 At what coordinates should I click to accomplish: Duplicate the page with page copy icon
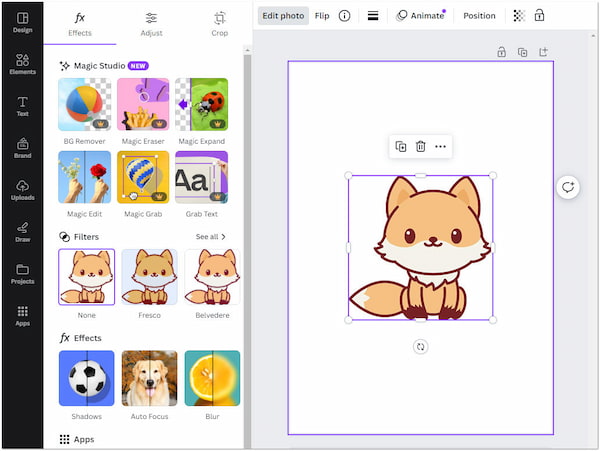[522, 52]
